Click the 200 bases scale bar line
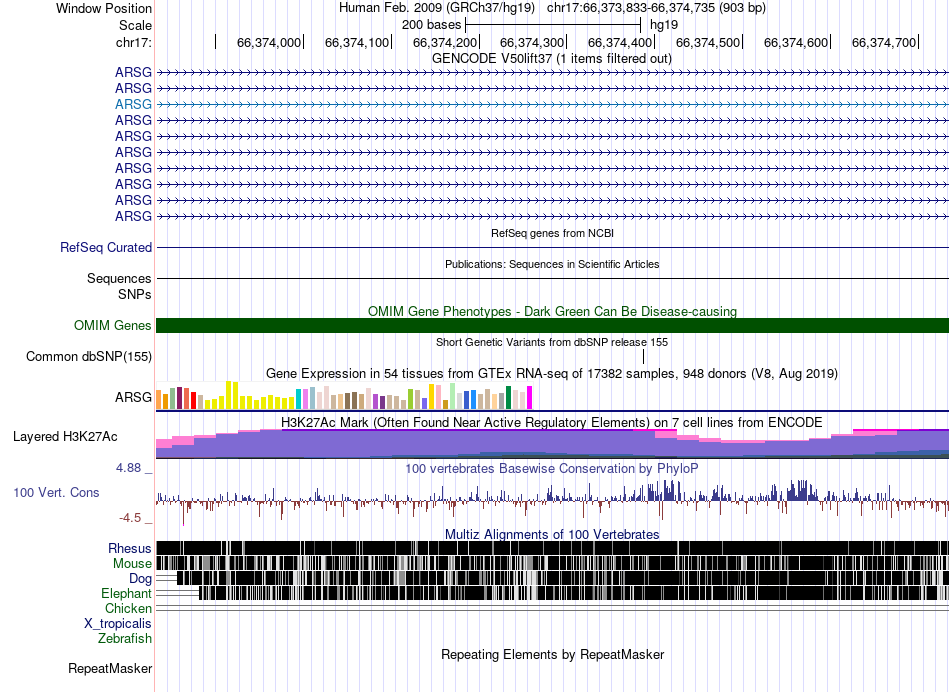This screenshot has height=692, width=950. (x=553, y=25)
